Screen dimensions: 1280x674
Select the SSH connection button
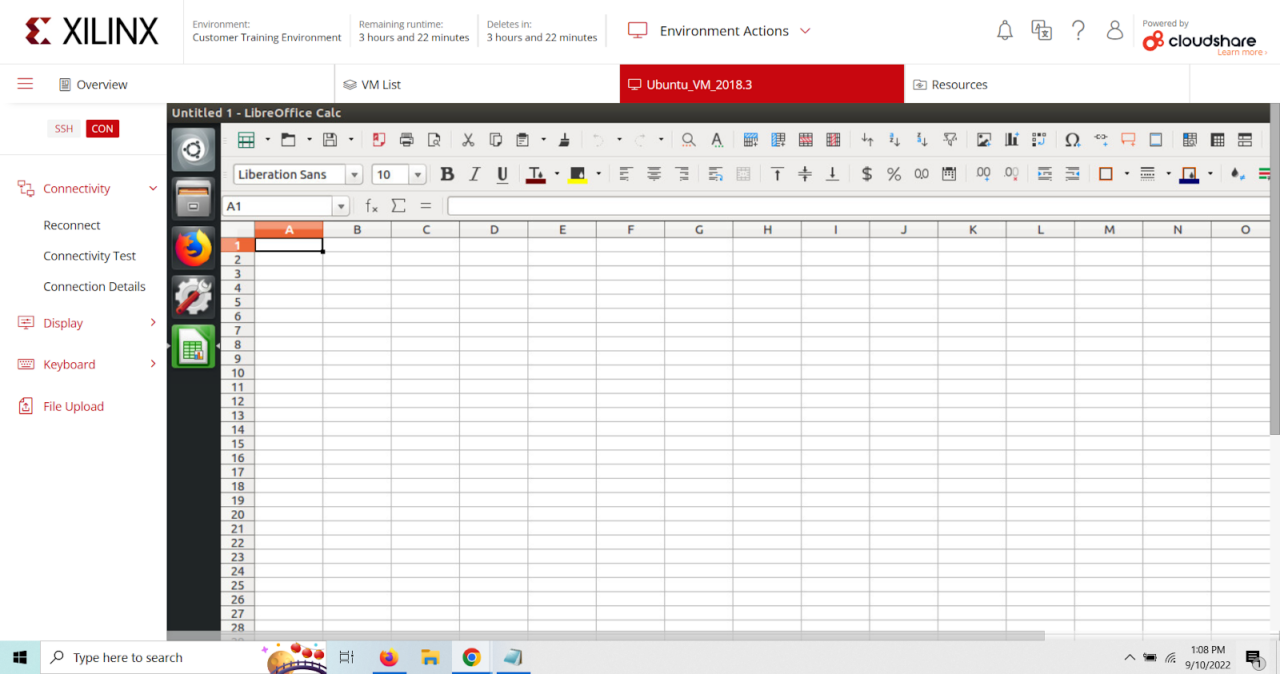pos(64,128)
